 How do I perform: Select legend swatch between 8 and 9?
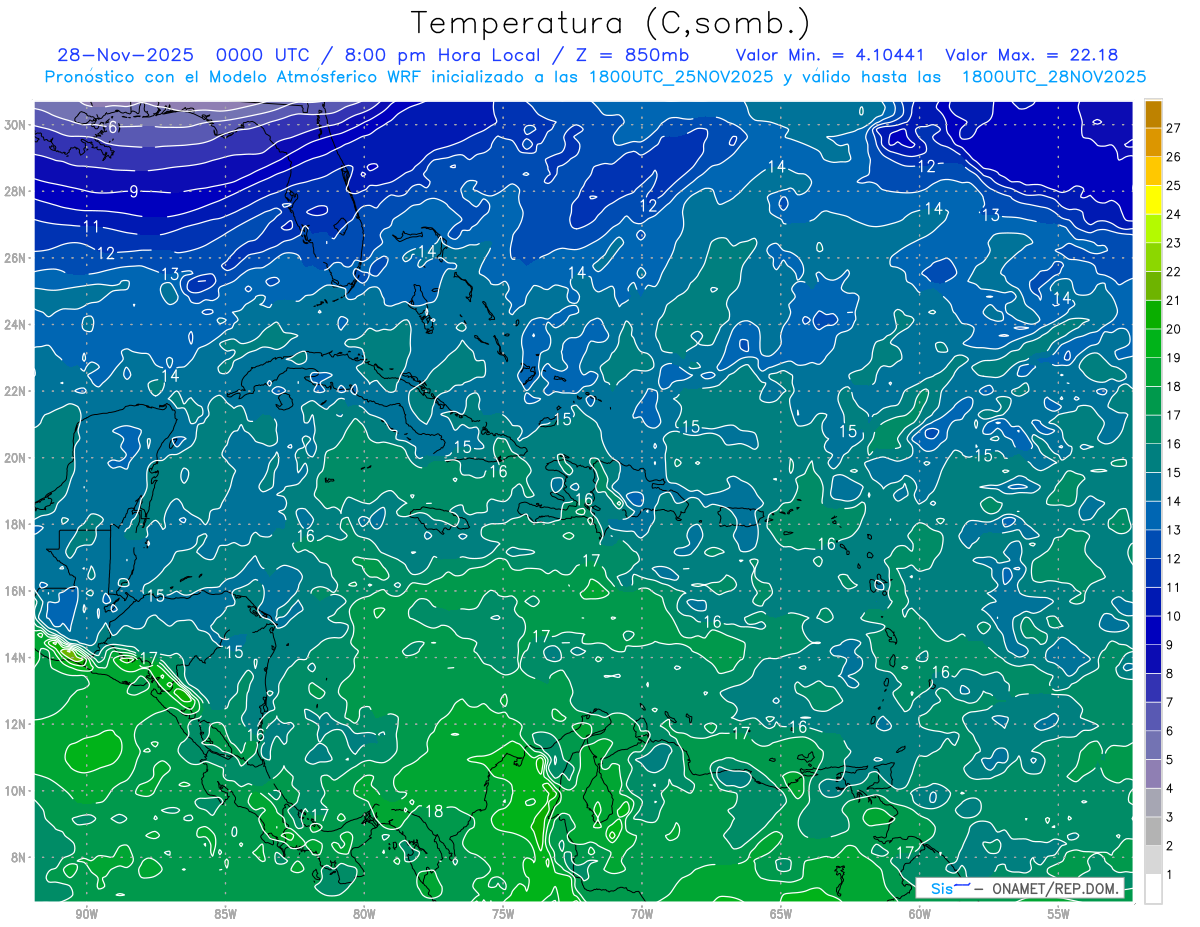point(1153,659)
